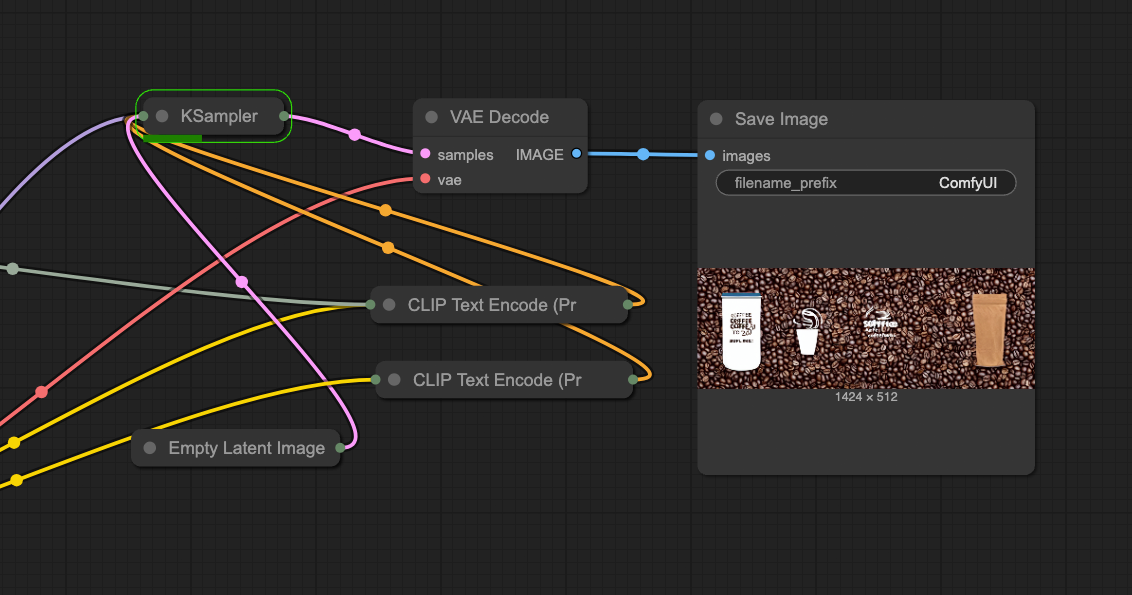The image size is (1132, 595).
Task: Click the filename_prefix field showing ComfyUI
Action: pyautogui.click(x=866, y=183)
